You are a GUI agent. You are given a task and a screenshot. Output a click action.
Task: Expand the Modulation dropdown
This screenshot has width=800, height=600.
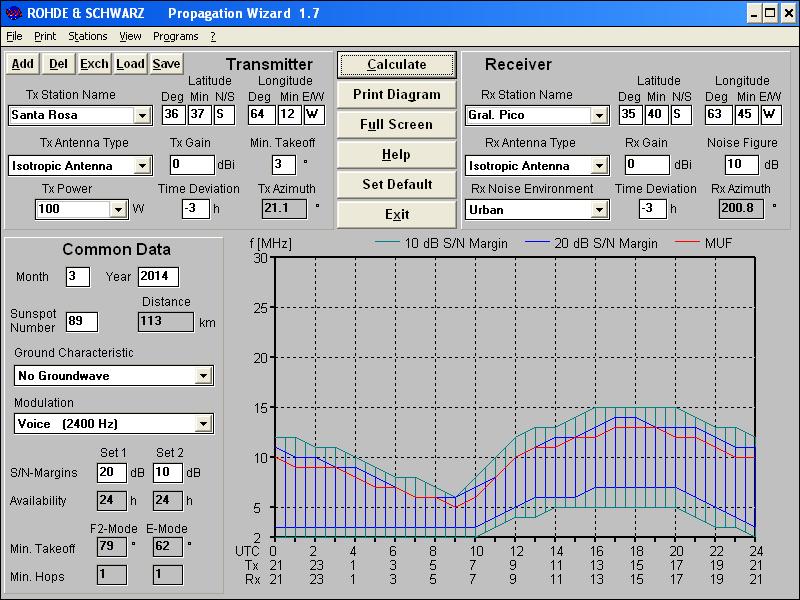pos(204,424)
